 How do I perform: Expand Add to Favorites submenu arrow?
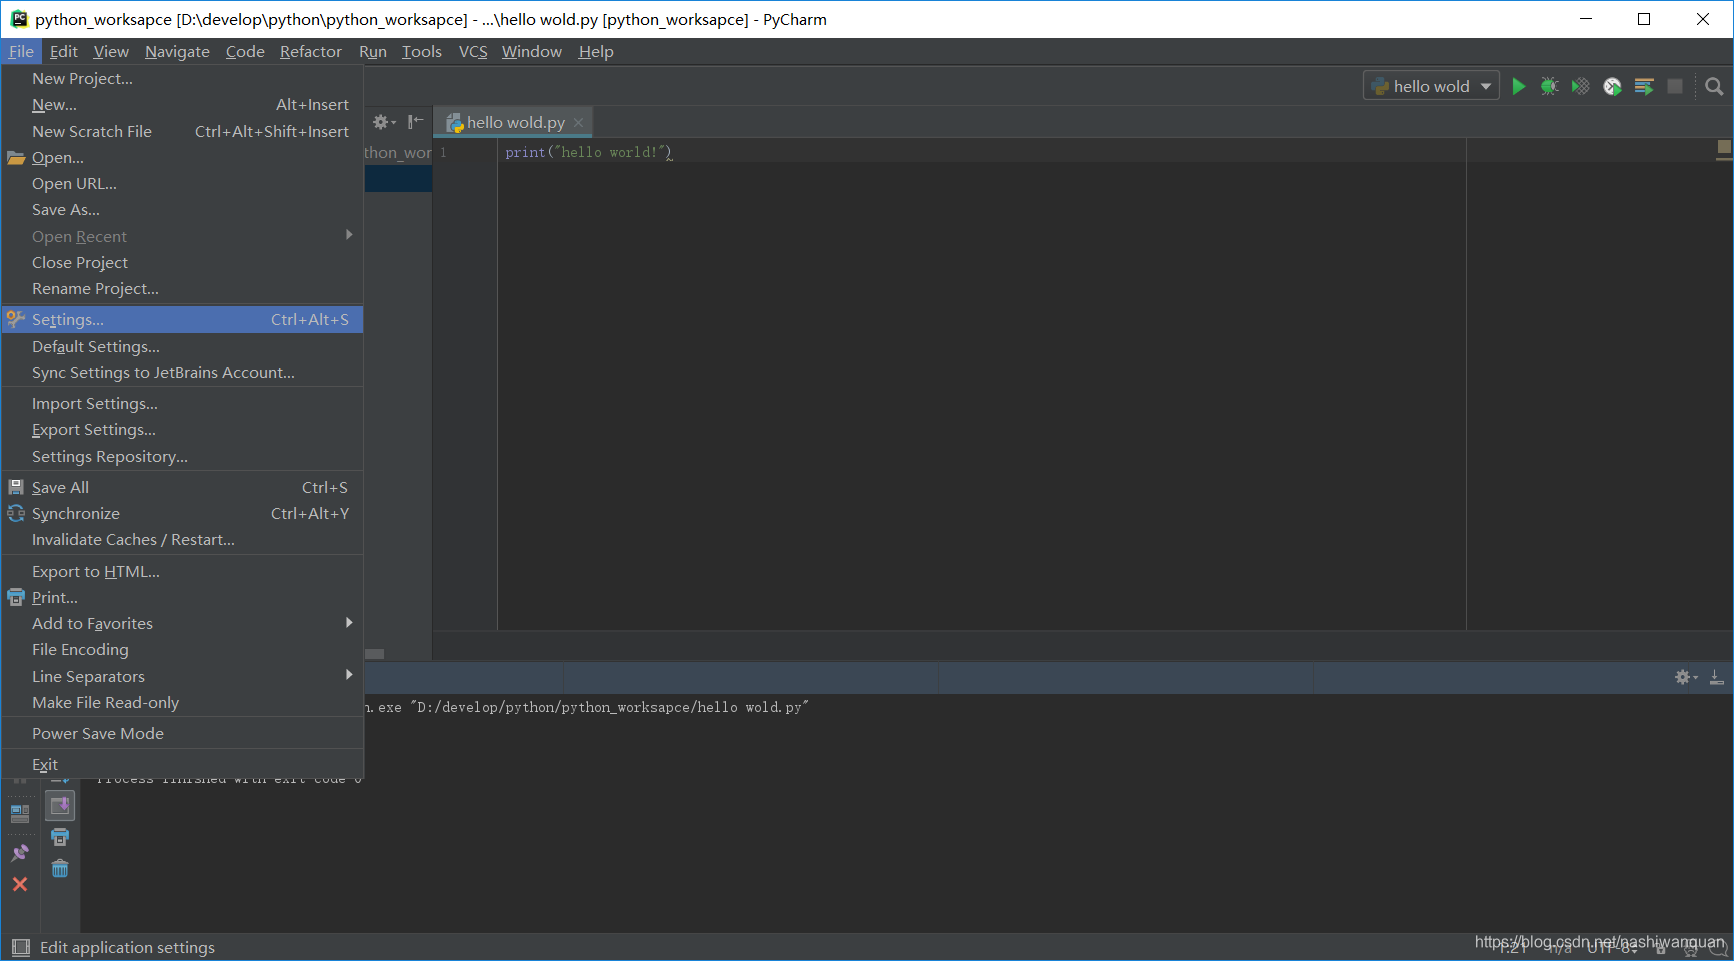point(349,622)
